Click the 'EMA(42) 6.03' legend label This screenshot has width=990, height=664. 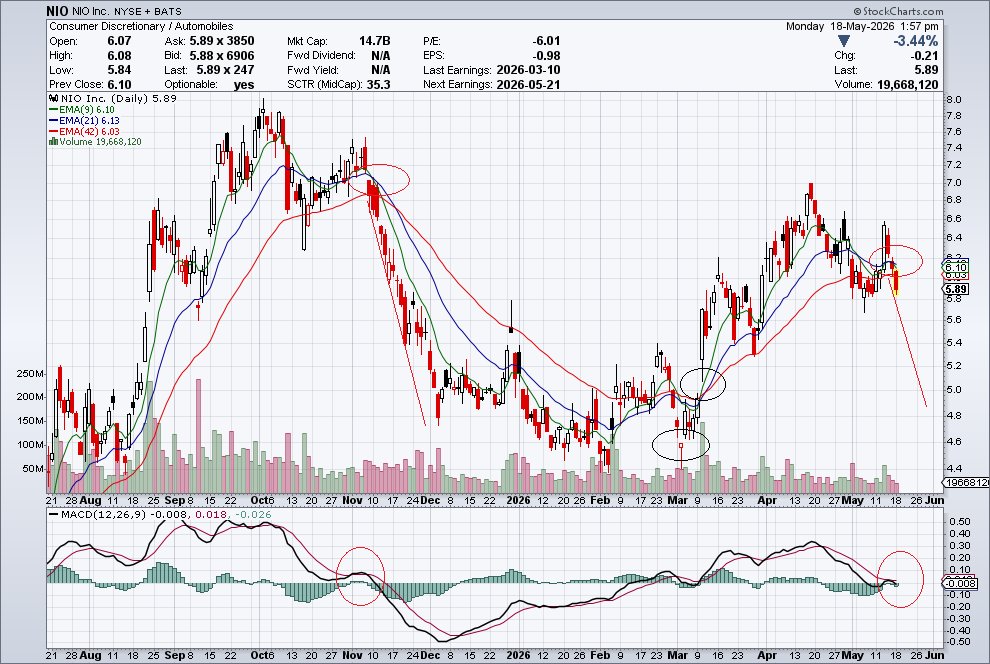click(90, 131)
